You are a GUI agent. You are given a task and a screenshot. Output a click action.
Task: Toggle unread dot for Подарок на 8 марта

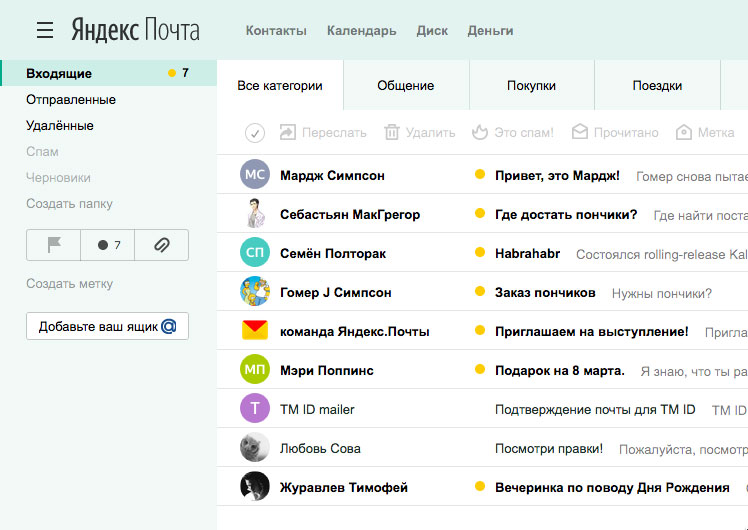(x=480, y=369)
